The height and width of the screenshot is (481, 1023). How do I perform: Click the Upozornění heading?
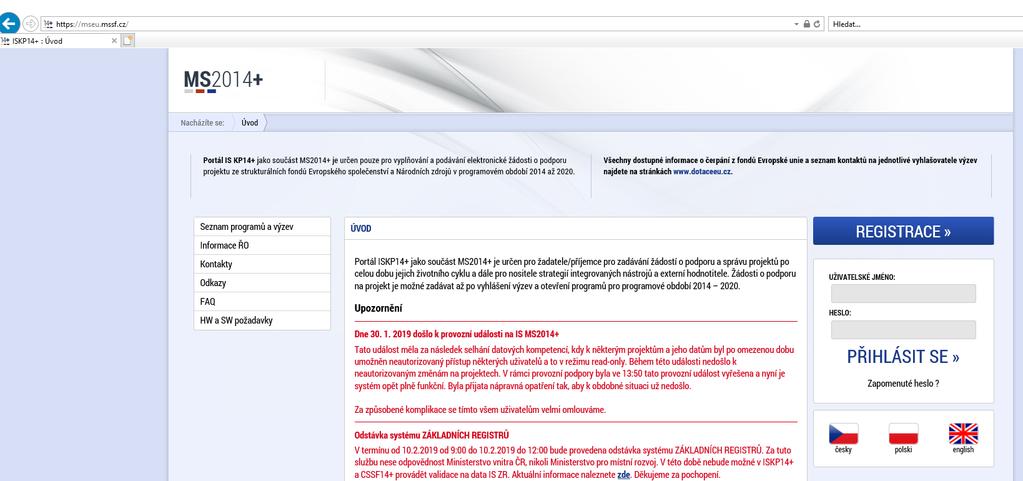(x=378, y=308)
